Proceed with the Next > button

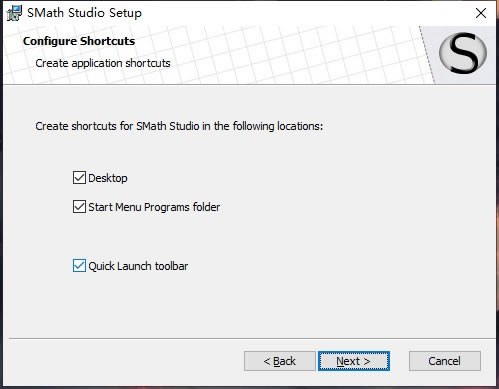[354, 361]
